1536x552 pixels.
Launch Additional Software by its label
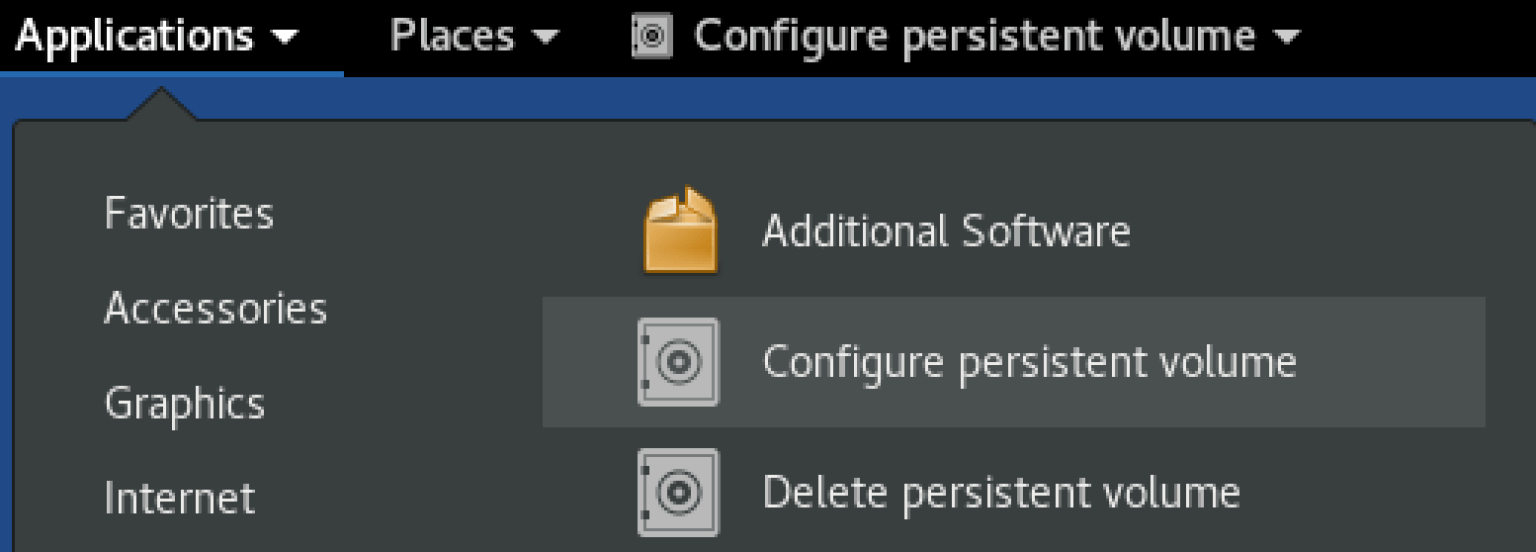pos(946,231)
